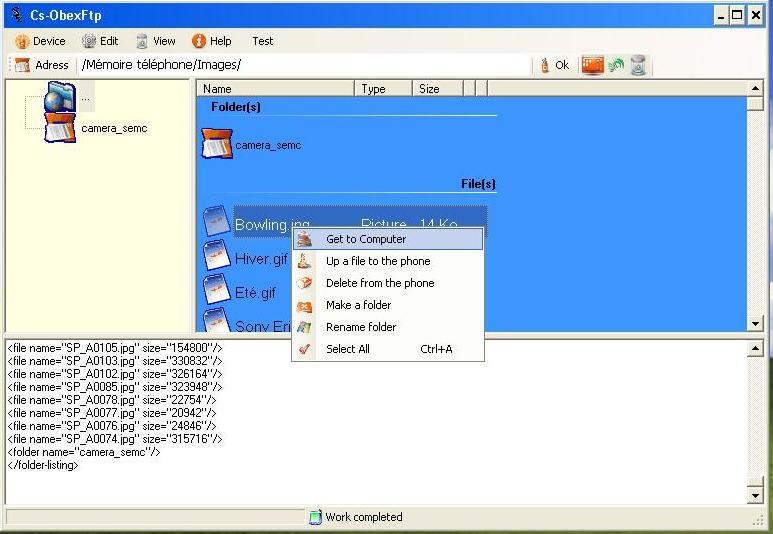Click the globe parent folder icon in tree
The width and height of the screenshot is (773, 534).
coord(60,97)
